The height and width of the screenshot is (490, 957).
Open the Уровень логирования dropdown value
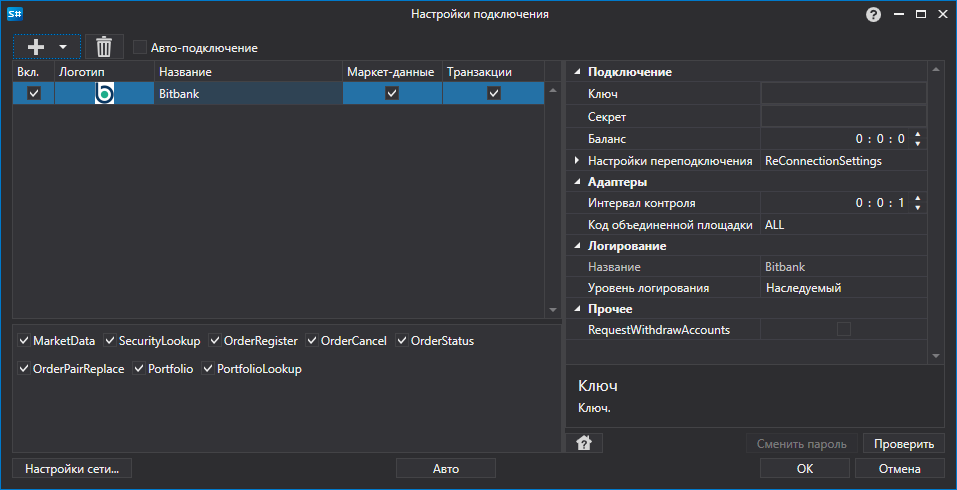pos(843,288)
